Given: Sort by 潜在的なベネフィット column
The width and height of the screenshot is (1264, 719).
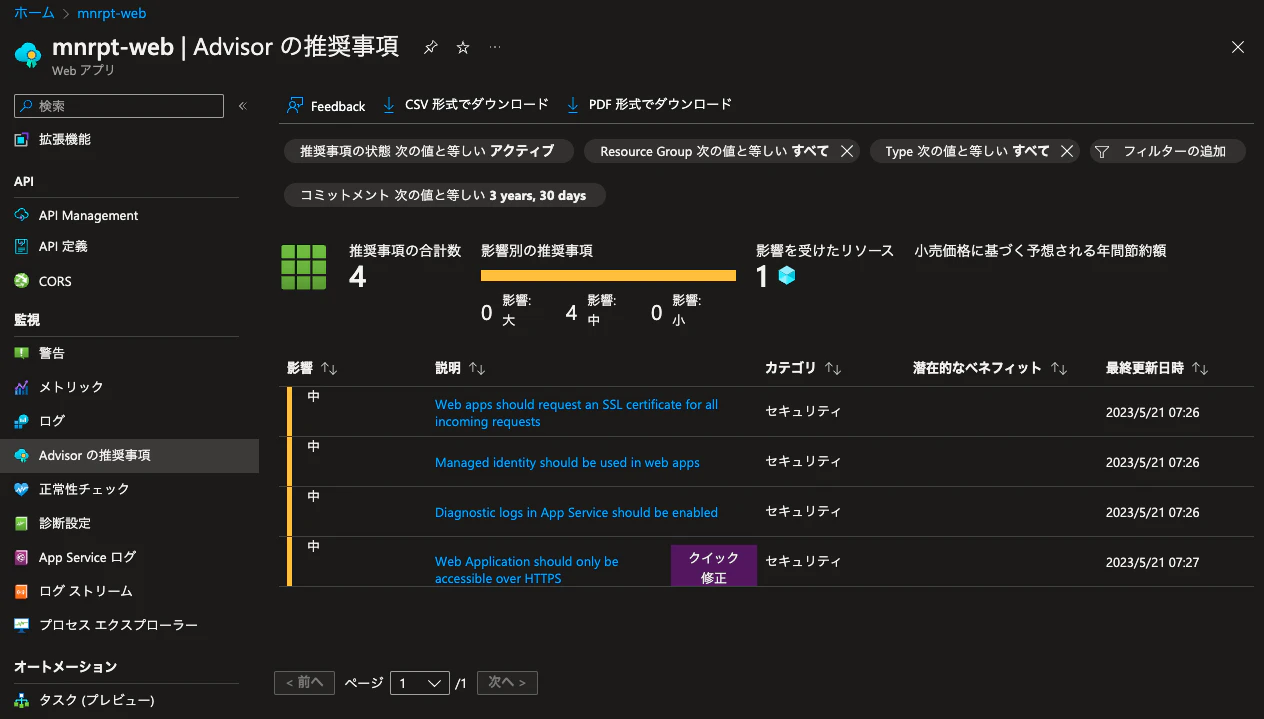Looking at the screenshot, I should click(991, 368).
